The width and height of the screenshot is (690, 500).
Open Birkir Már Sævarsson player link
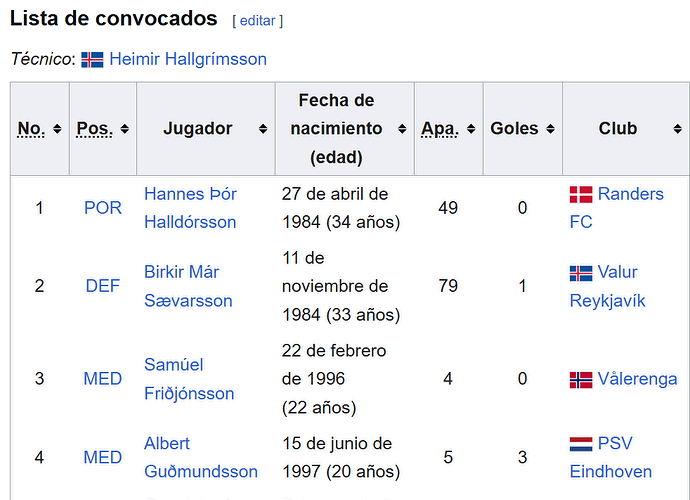tap(188, 287)
